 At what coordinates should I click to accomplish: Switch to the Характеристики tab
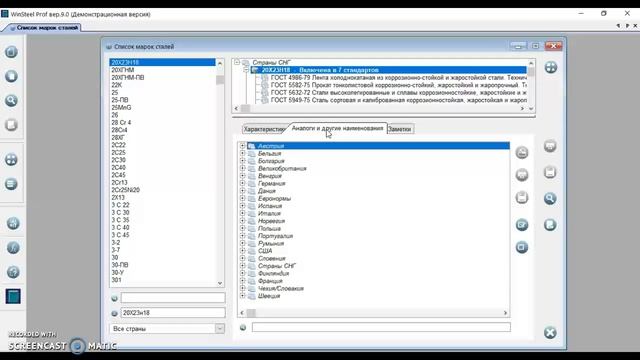[264, 129]
